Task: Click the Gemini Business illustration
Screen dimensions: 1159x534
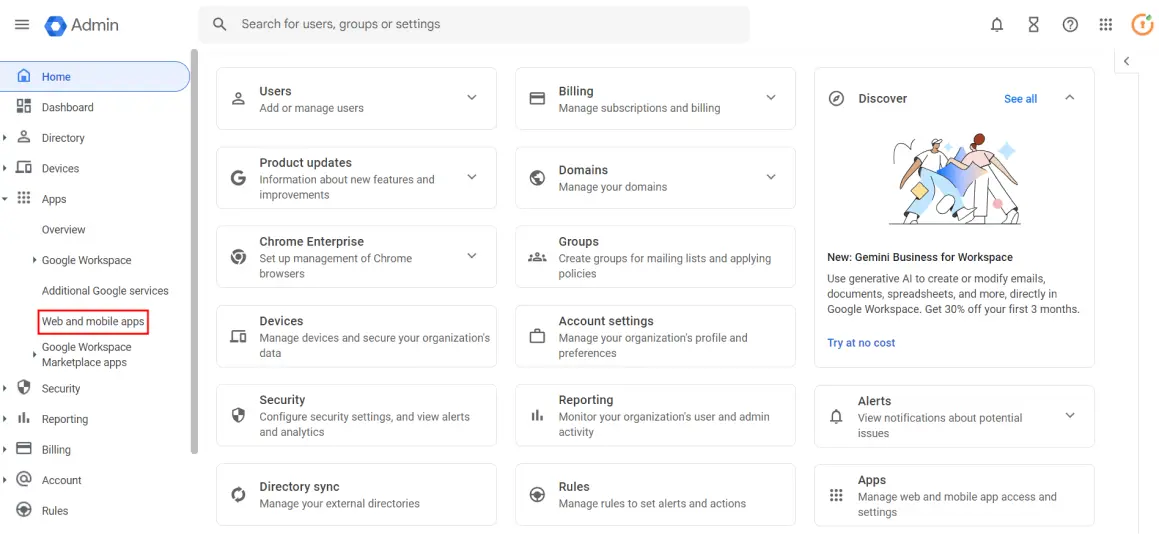Action: coord(956,180)
